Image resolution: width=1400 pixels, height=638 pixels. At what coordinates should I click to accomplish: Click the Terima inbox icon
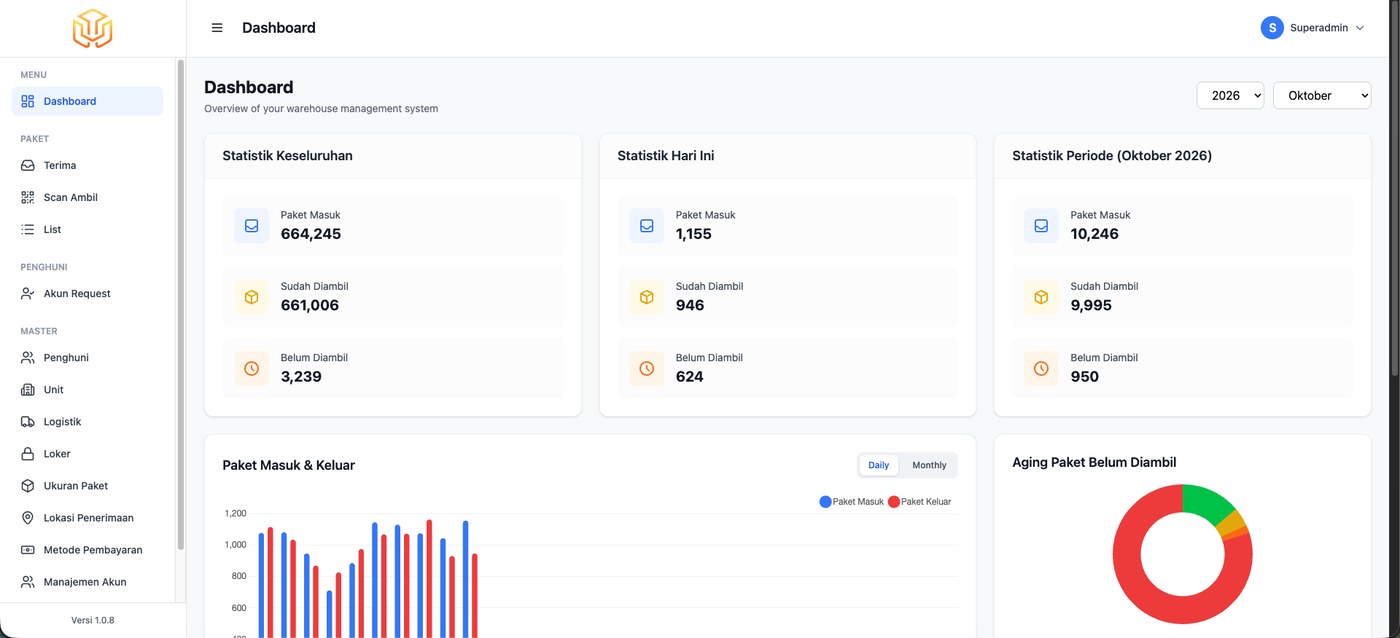point(28,165)
